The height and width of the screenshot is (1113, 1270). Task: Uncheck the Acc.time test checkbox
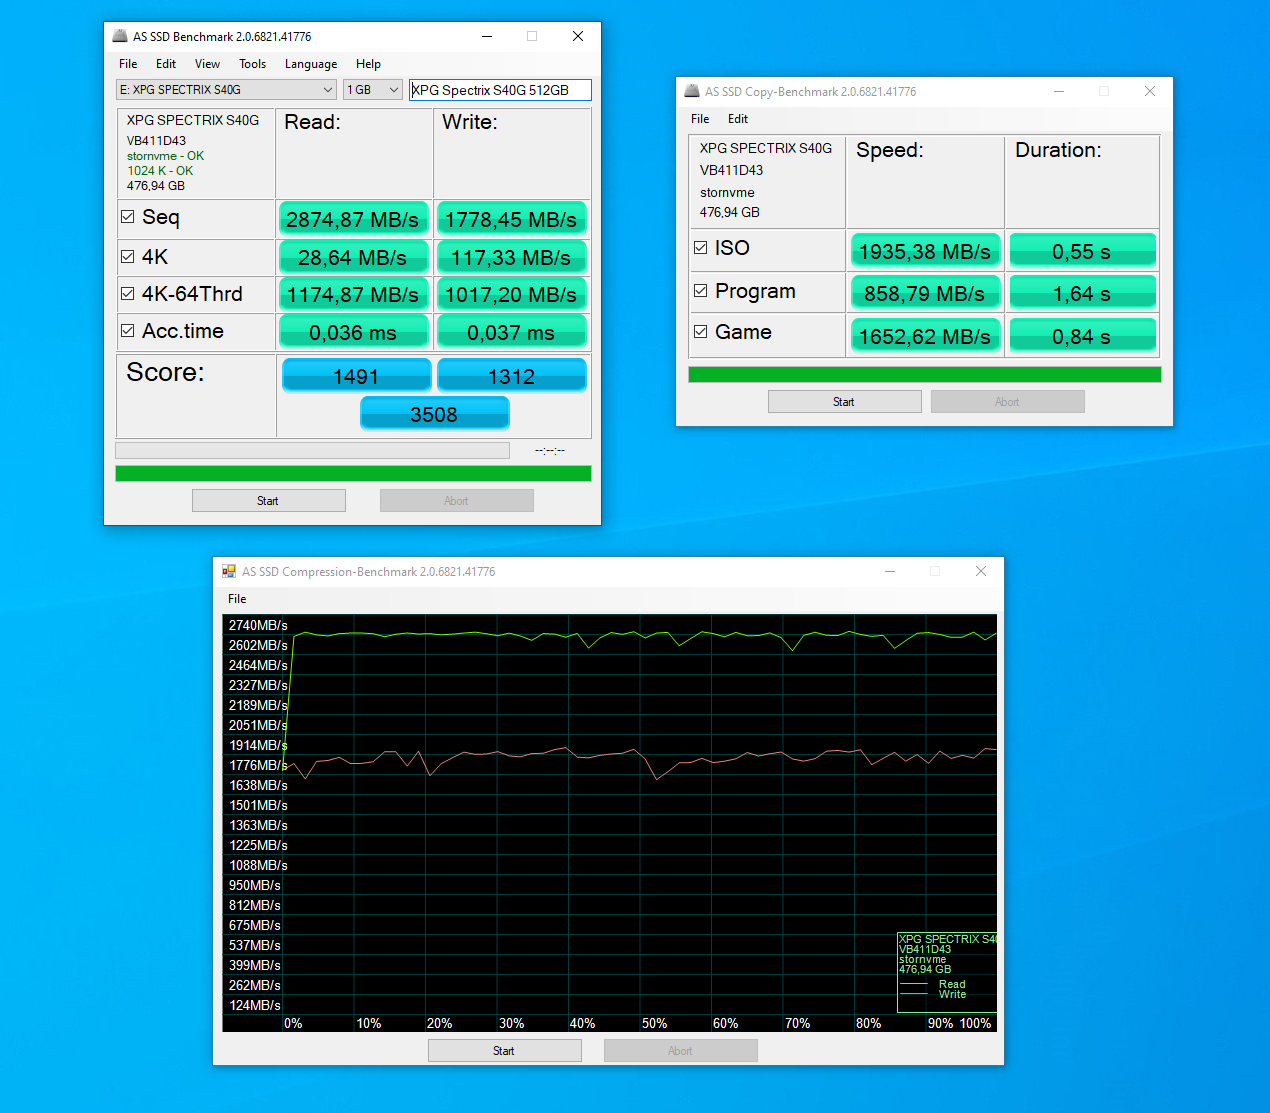point(127,331)
